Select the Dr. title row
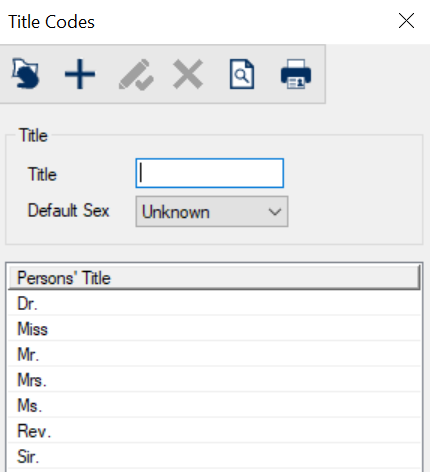Image resolution: width=430 pixels, height=472 pixels. click(214, 303)
